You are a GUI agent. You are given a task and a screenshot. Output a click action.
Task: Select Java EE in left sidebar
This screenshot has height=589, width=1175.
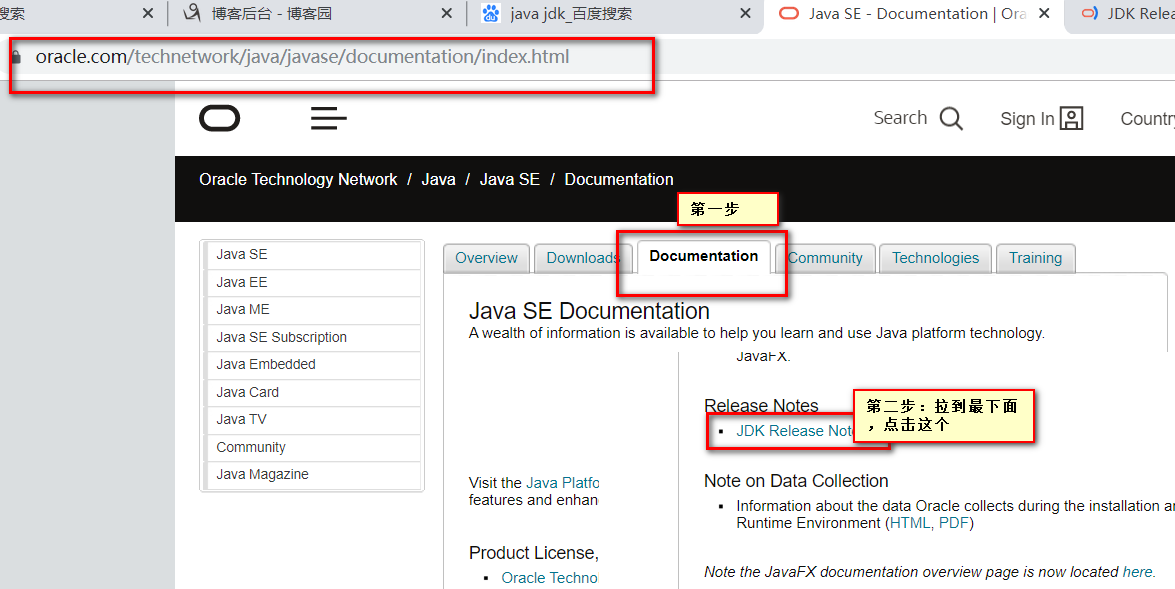point(312,283)
